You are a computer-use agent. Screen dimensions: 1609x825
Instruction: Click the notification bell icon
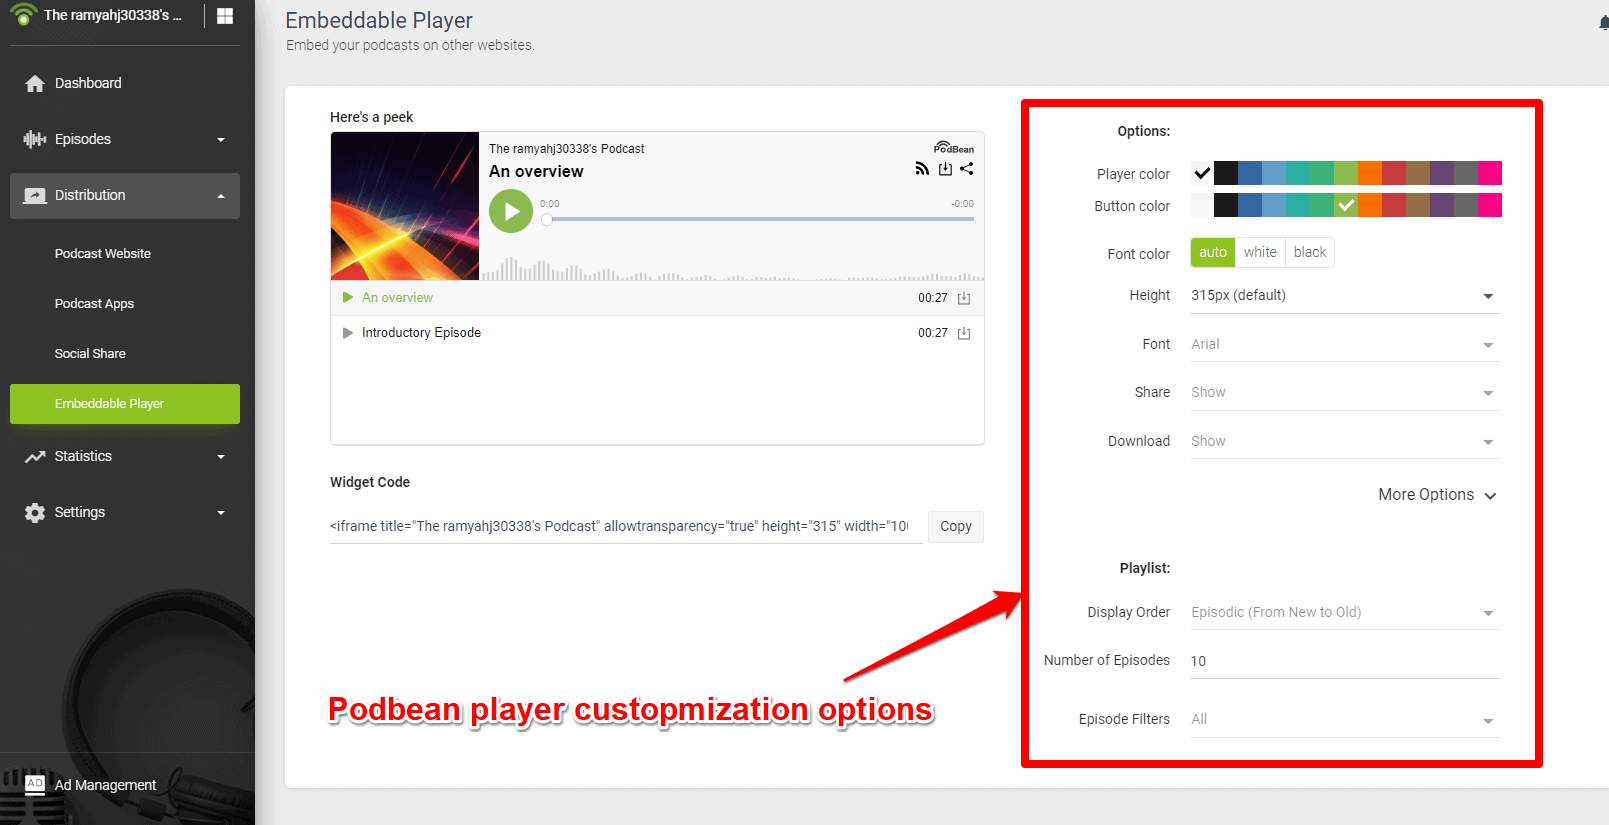(x=1603, y=22)
